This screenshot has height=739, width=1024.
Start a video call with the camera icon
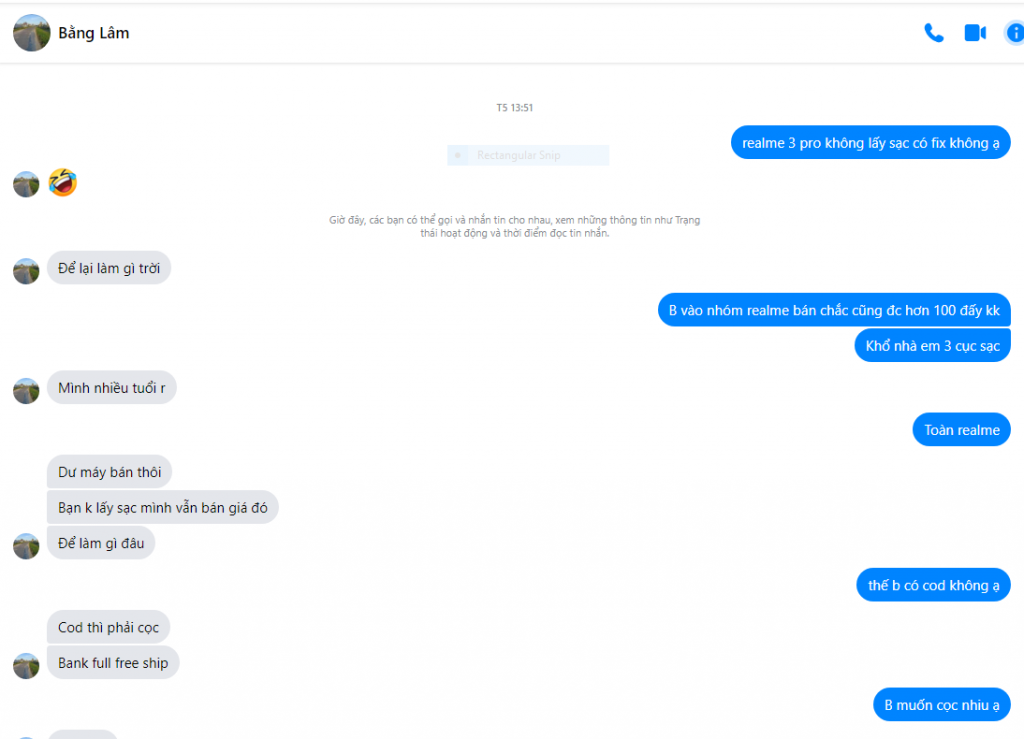[x=975, y=33]
